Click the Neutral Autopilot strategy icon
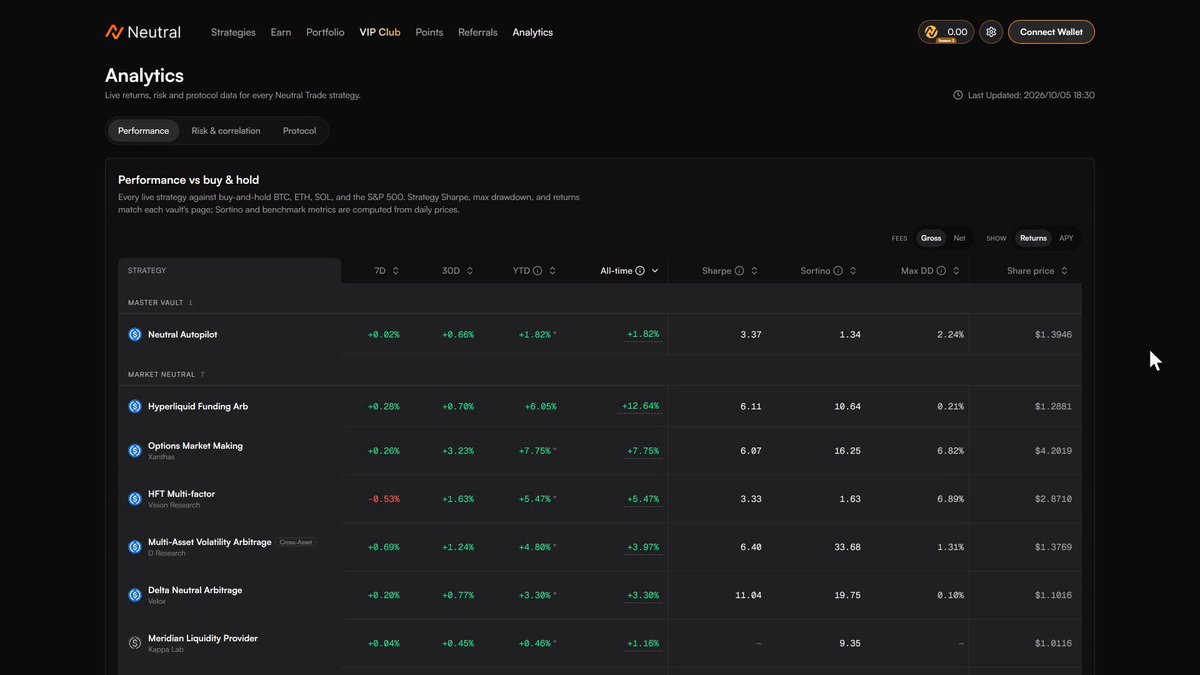1200x675 pixels. pos(135,335)
